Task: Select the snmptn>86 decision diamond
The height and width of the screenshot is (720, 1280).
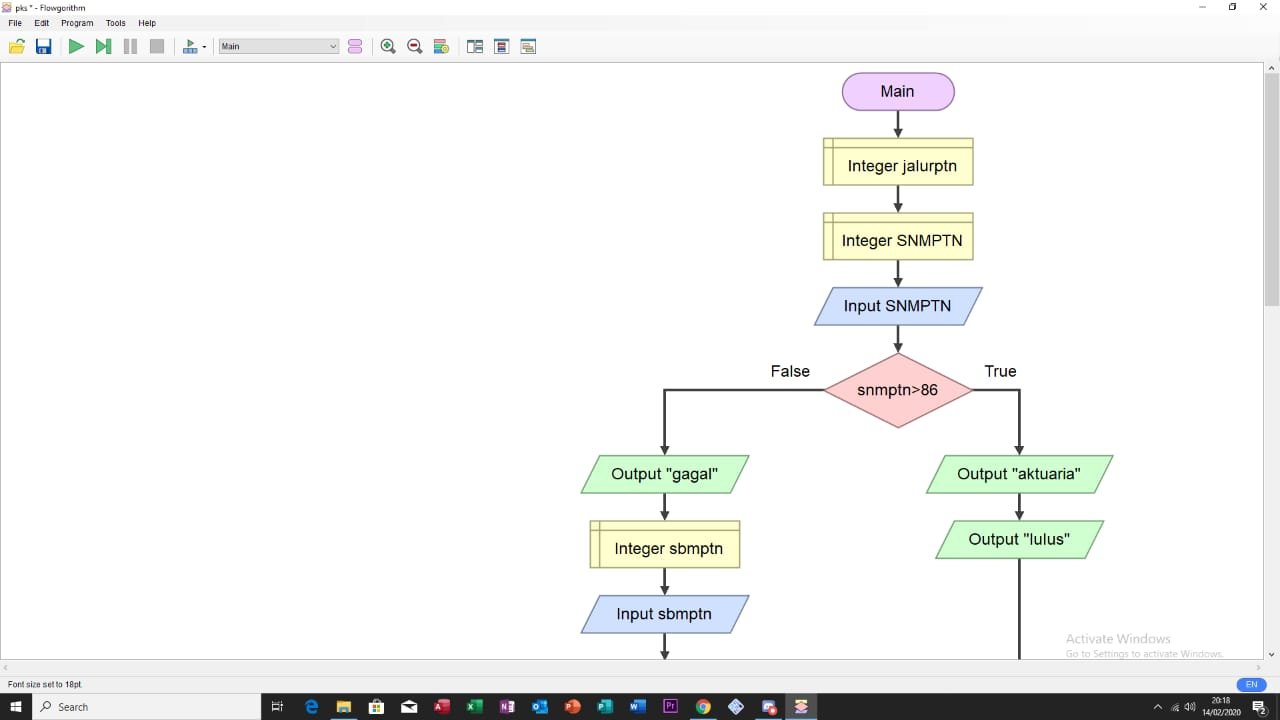Action: (897, 390)
